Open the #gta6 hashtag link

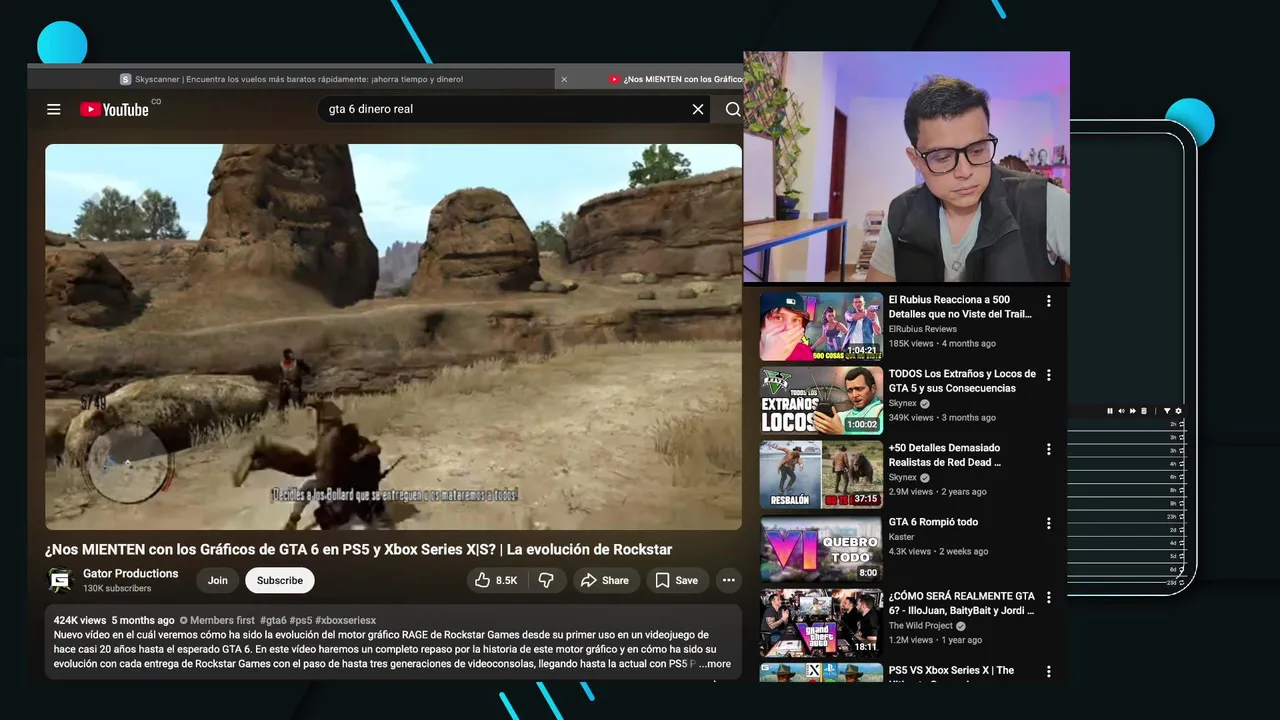[x=273, y=620]
